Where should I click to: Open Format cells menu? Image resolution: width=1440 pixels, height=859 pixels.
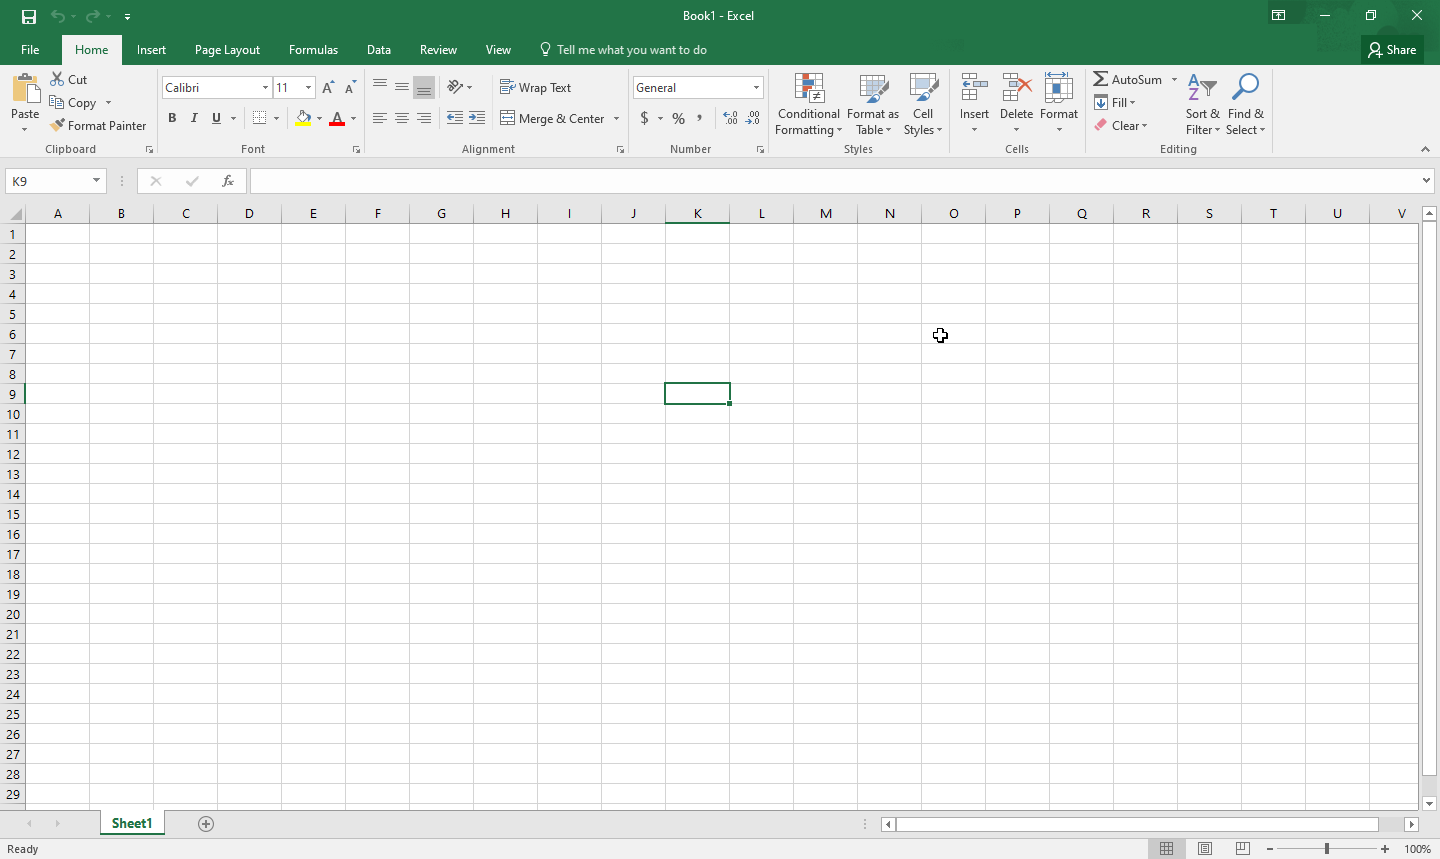click(x=1059, y=104)
